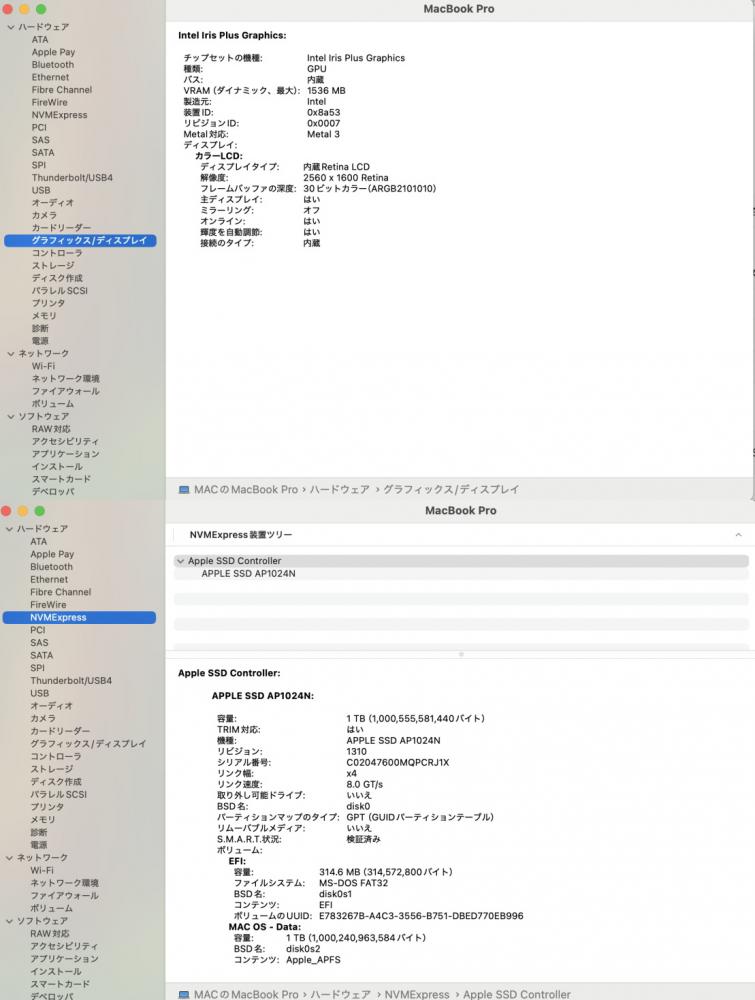Select the highlighted NVMExpress item in the lower sidebar
The height and width of the screenshot is (1000, 755).
point(79,617)
